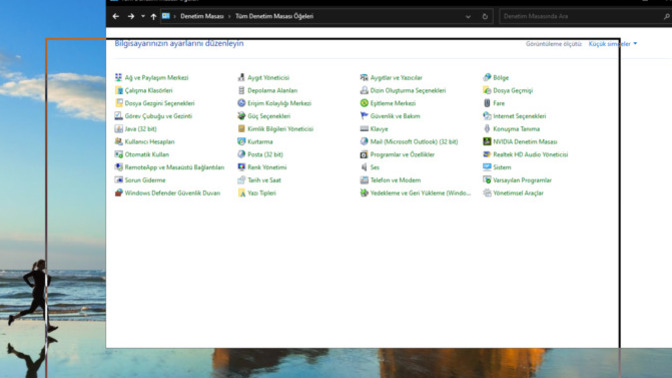Open Çalışma Klasörleri icon

pos(119,90)
